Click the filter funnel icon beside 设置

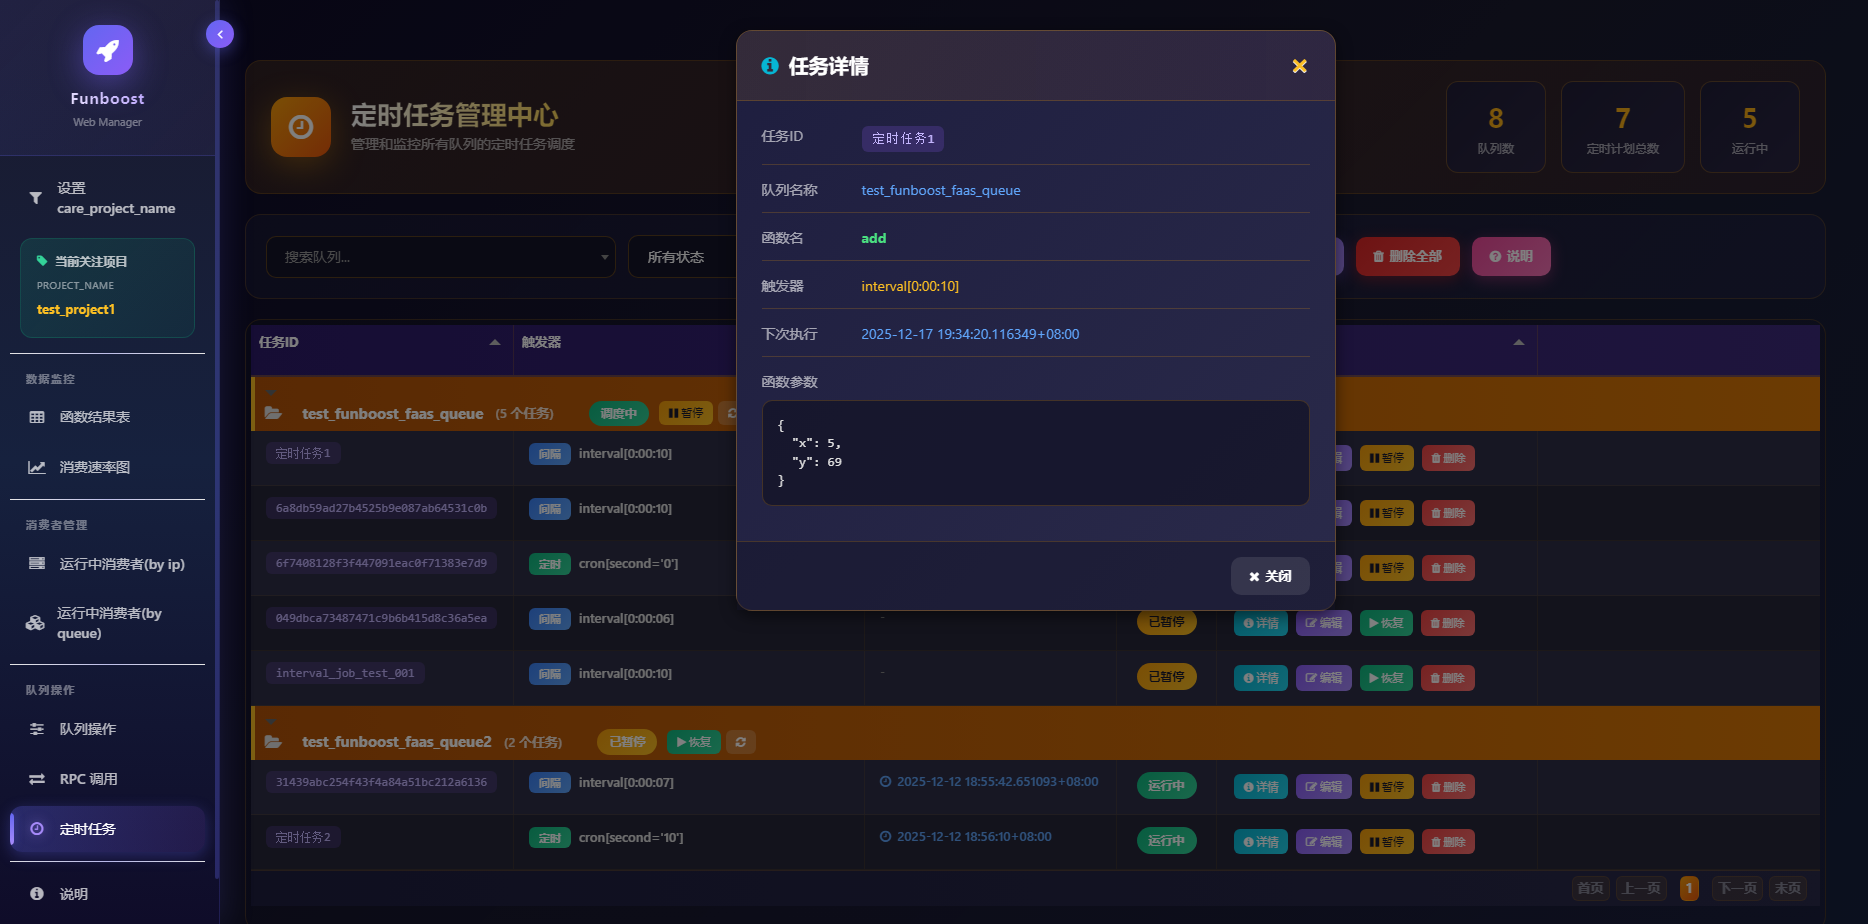click(35, 198)
